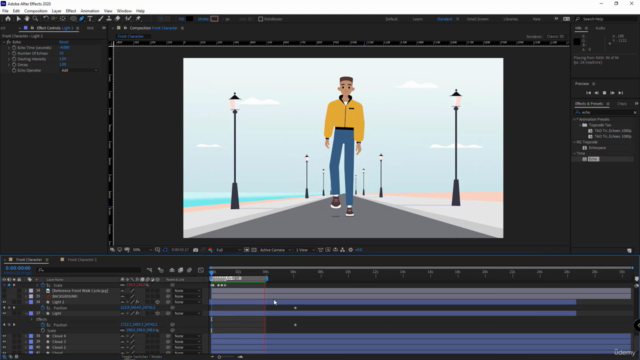Viewport: 640px width, 360px height.
Task: Hide the Light 2 layer eye
Action: pos(4,302)
